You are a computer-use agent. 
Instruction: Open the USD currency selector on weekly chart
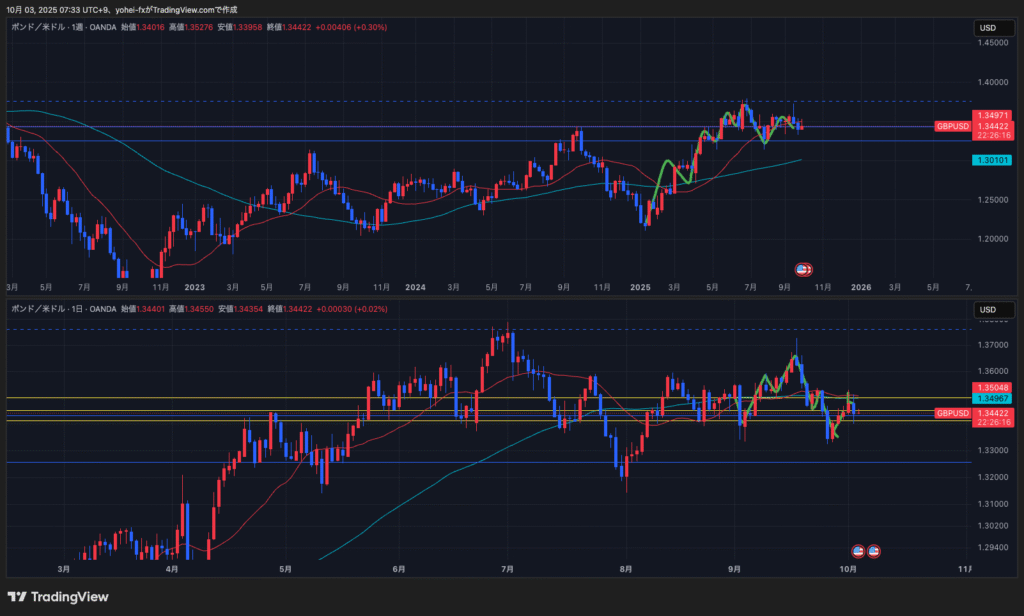tap(988, 27)
